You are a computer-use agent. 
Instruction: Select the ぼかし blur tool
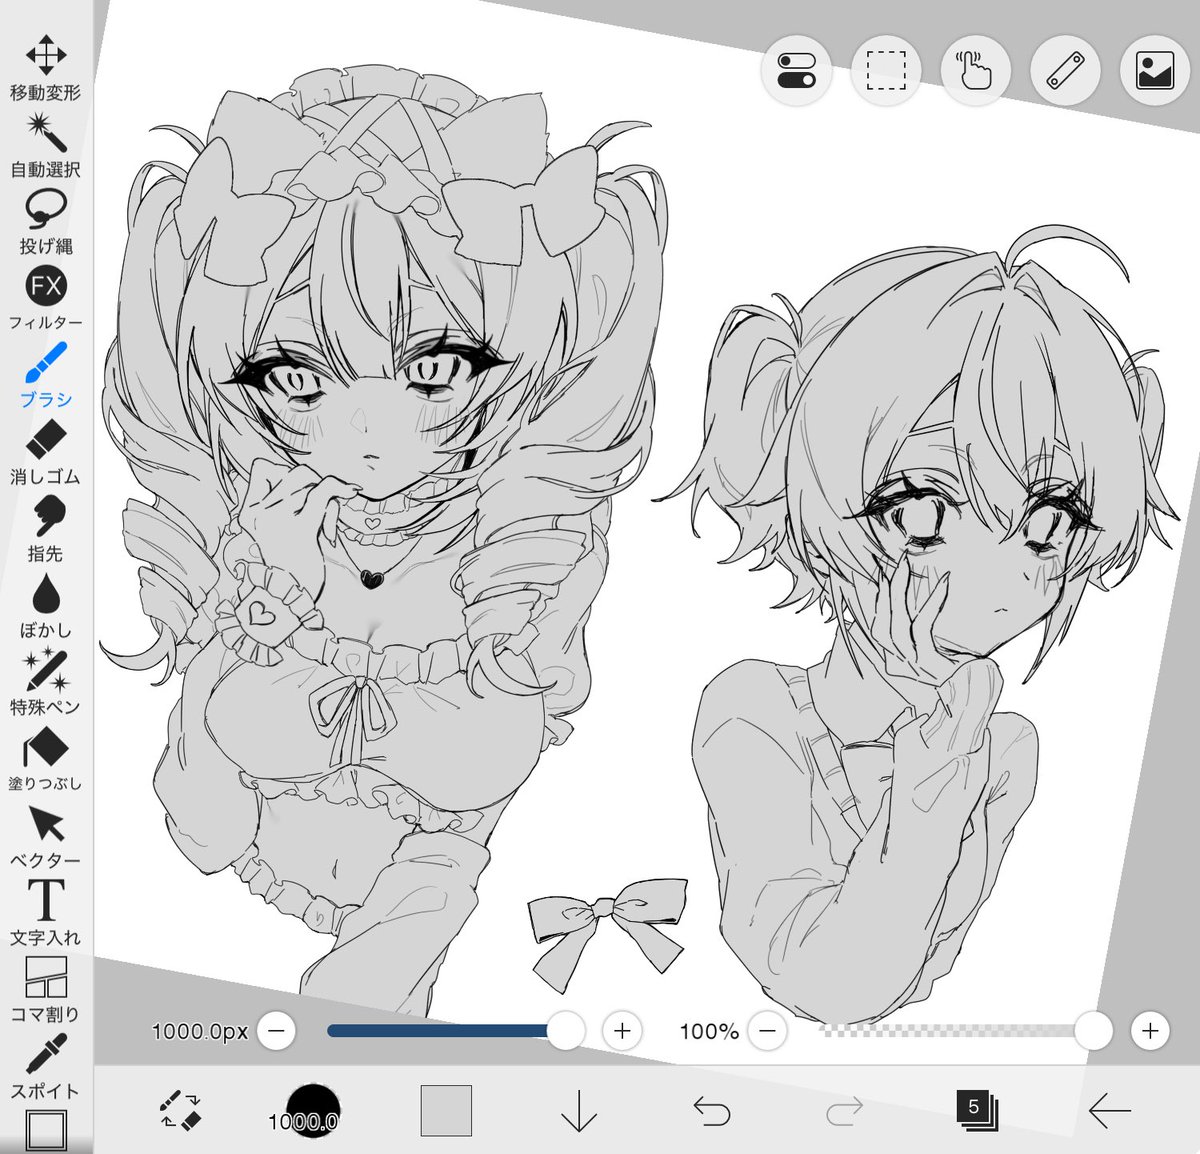[46, 607]
